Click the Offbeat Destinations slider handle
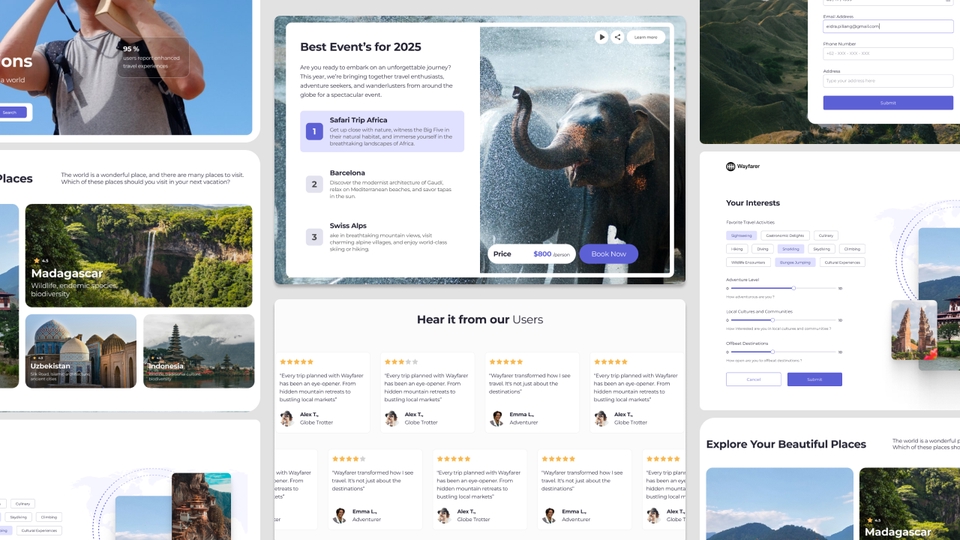Screen dimensions: 960x540 click(773, 351)
